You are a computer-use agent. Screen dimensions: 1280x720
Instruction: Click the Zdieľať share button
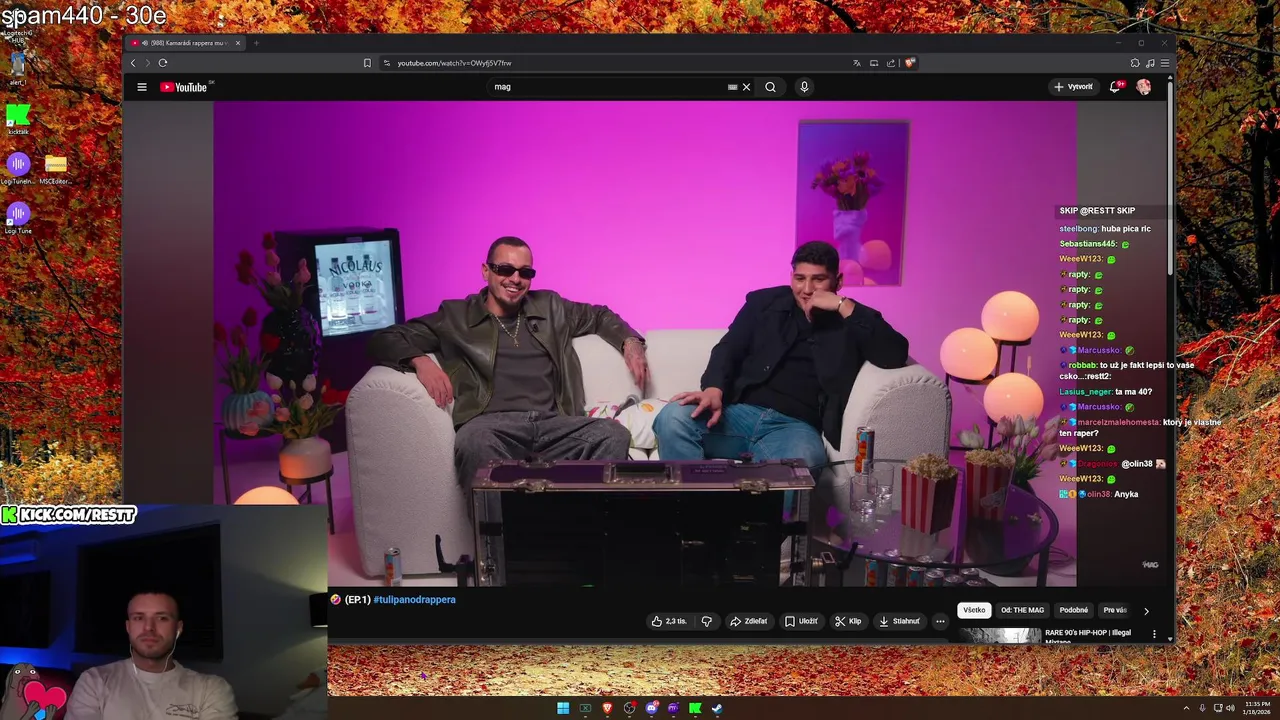(748, 621)
